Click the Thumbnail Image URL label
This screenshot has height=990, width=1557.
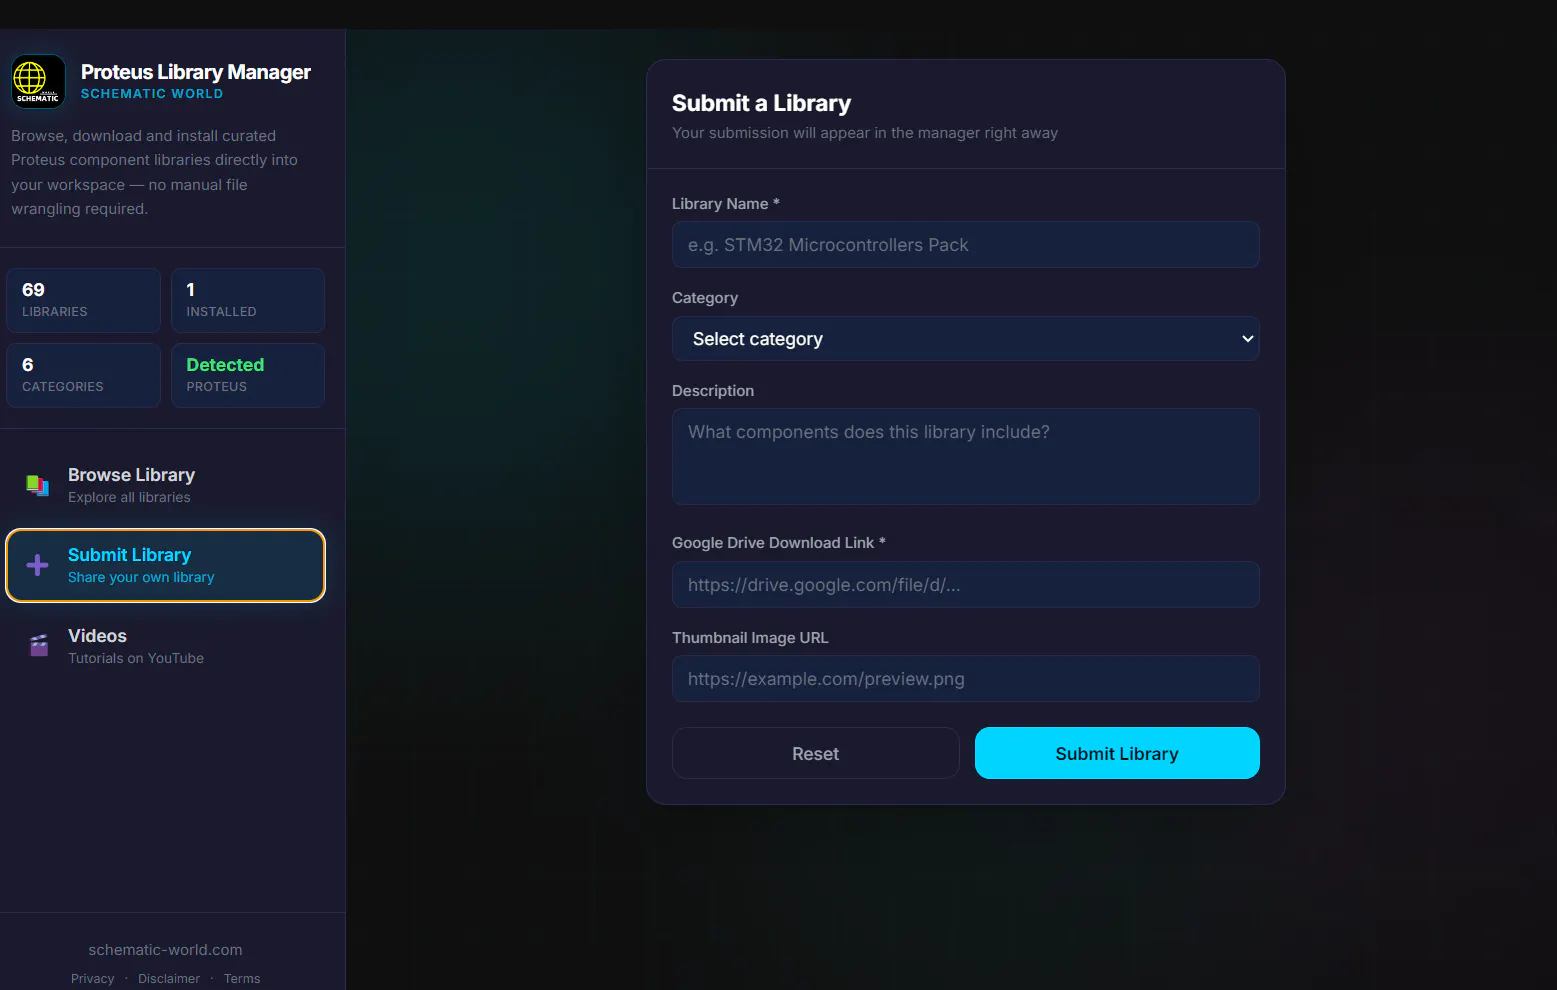point(750,638)
